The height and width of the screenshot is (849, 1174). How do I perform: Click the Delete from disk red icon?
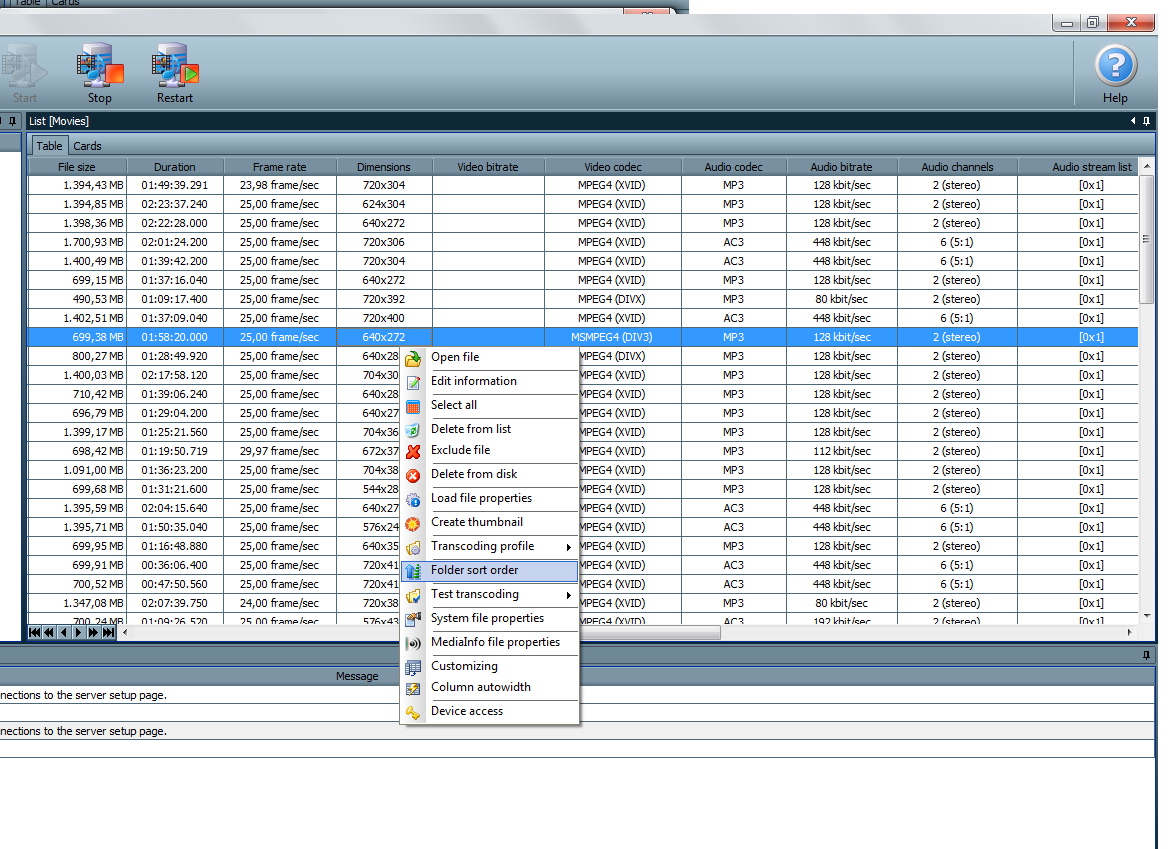click(x=413, y=475)
